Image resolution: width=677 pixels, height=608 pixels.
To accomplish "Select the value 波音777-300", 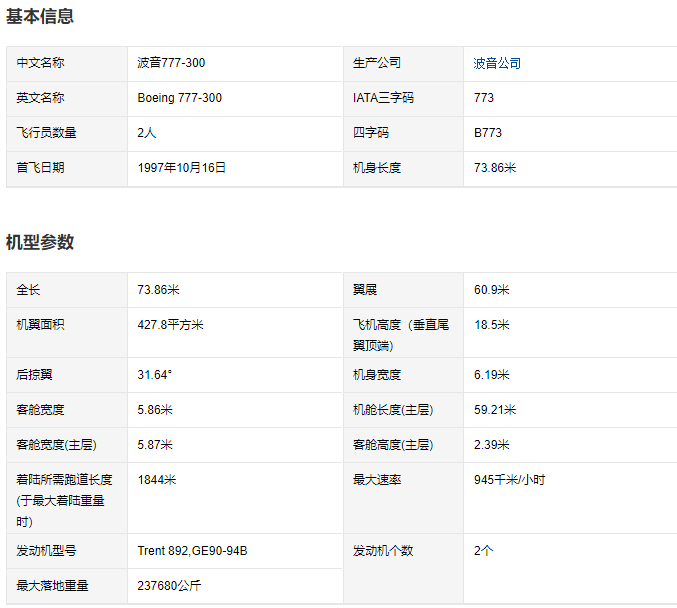I will point(171,63).
